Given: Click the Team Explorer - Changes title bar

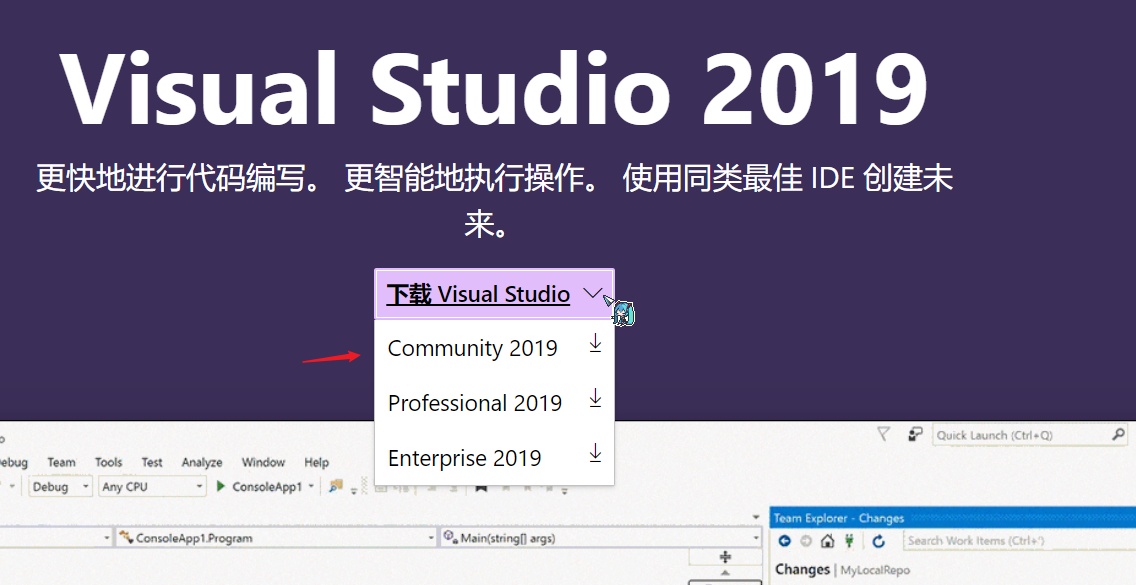Looking at the screenshot, I should click(x=953, y=518).
